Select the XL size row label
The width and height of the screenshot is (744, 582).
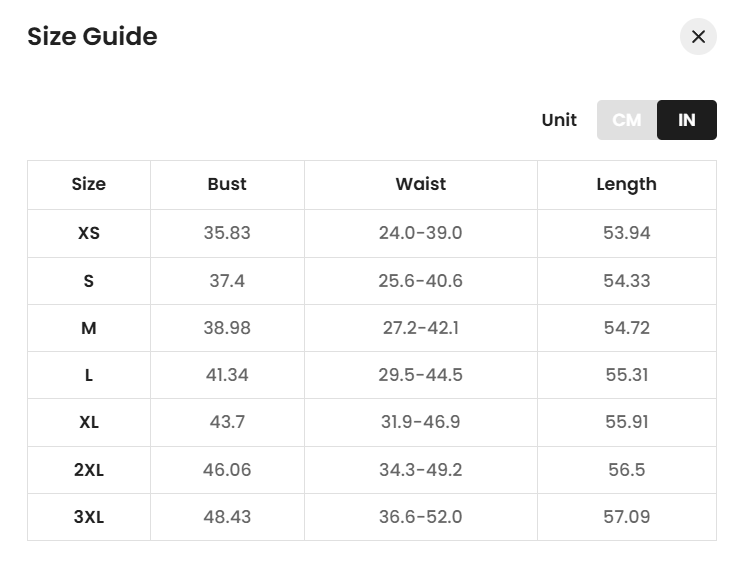(89, 422)
